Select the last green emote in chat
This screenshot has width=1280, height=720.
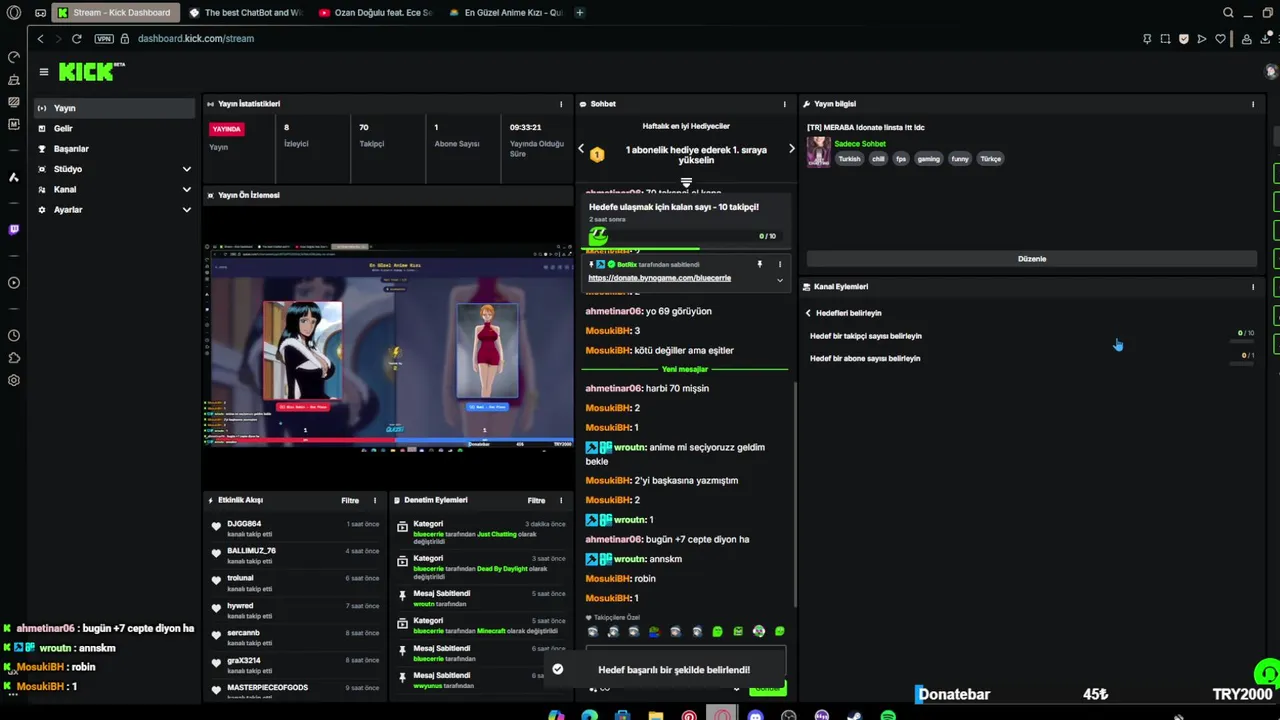point(780,631)
